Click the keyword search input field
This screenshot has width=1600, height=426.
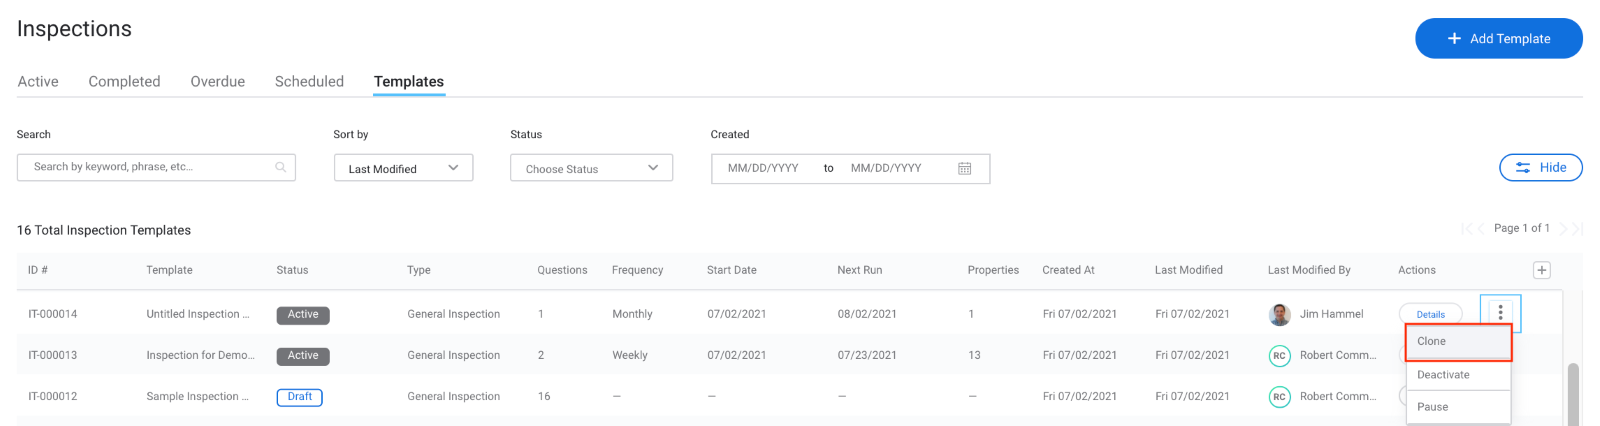click(x=156, y=167)
